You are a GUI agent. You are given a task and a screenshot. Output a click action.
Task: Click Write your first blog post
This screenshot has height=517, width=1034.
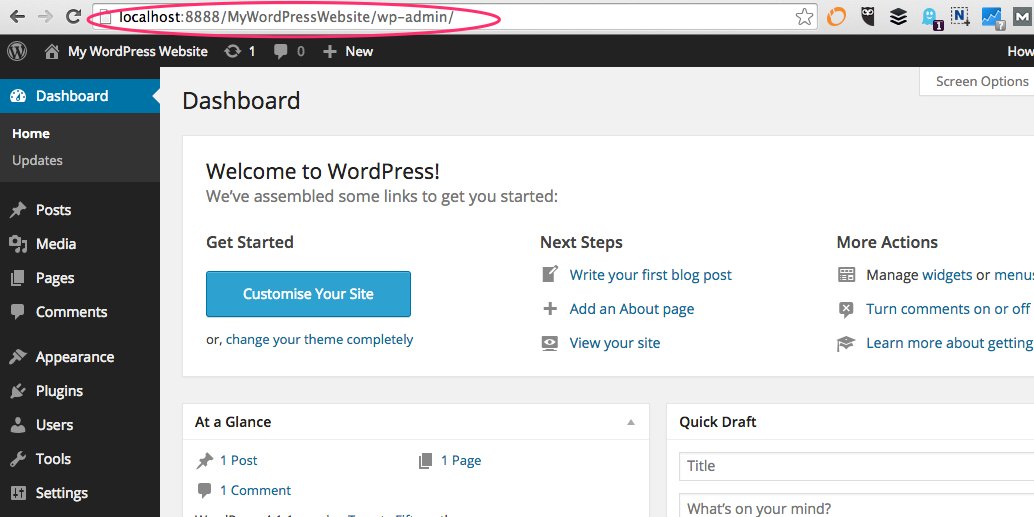coord(650,275)
